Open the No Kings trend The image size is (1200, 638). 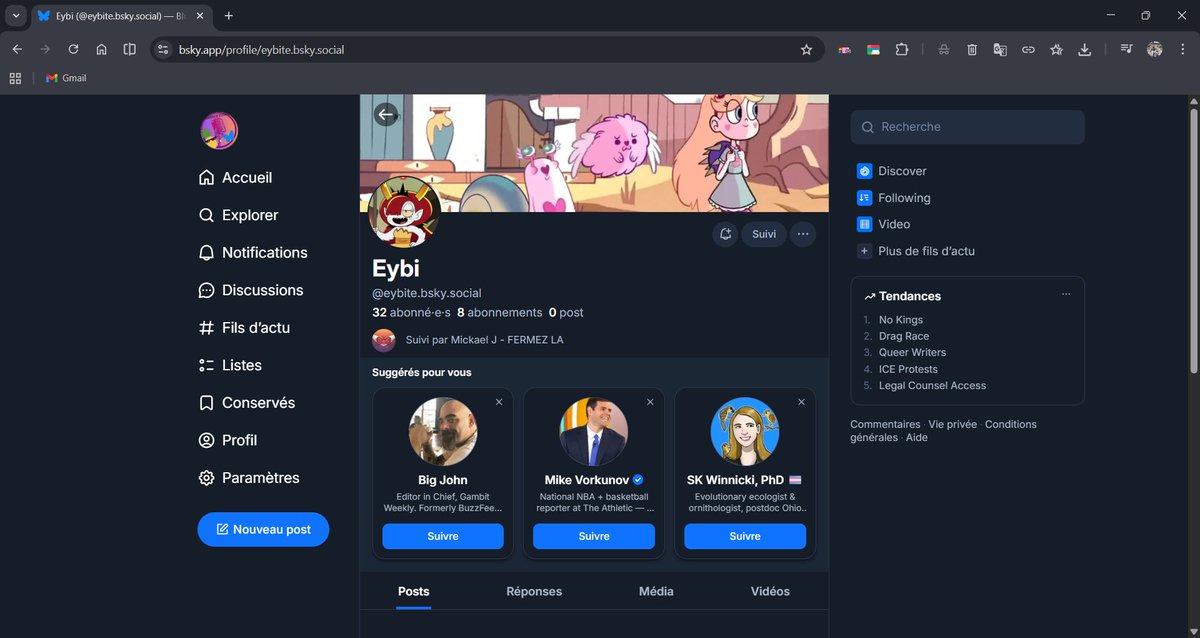pos(901,320)
